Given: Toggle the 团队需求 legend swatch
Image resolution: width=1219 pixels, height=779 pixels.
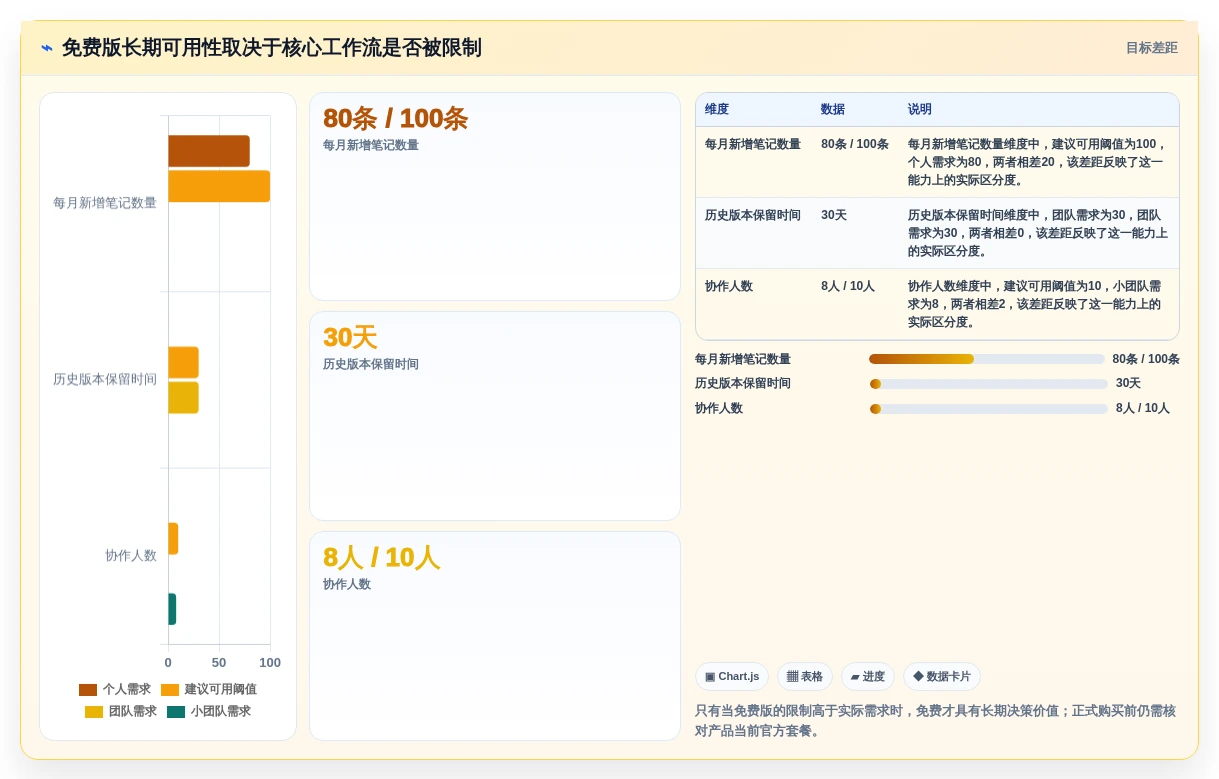Looking at the screenshot, I should pyautogui.click(x=94, y=712).
